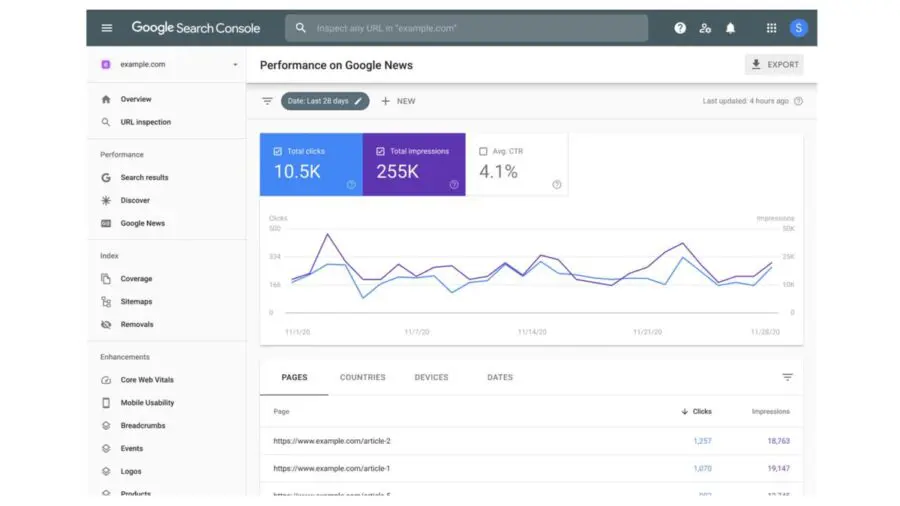This screenshot has height=506, width=900.
Task: Open the Sitemaps page
Action: (137, 302)
